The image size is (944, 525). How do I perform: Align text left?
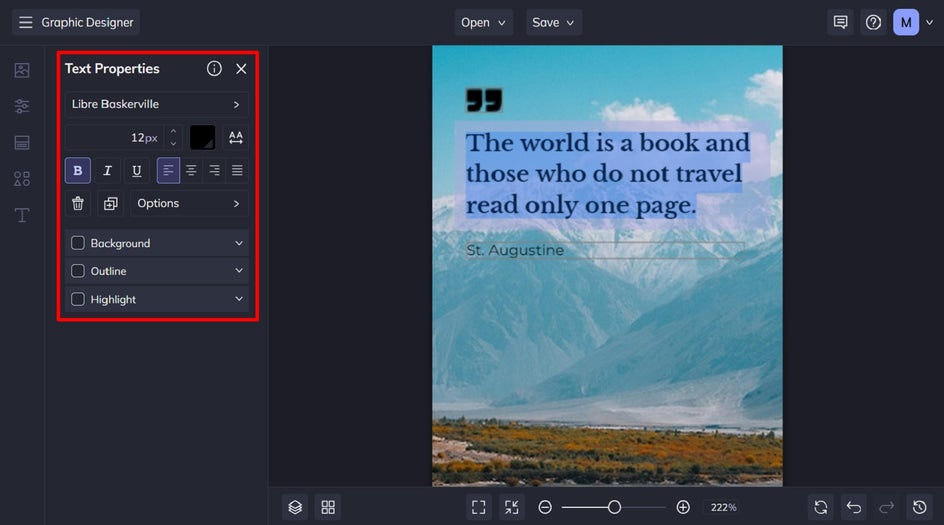click(168, 170)
